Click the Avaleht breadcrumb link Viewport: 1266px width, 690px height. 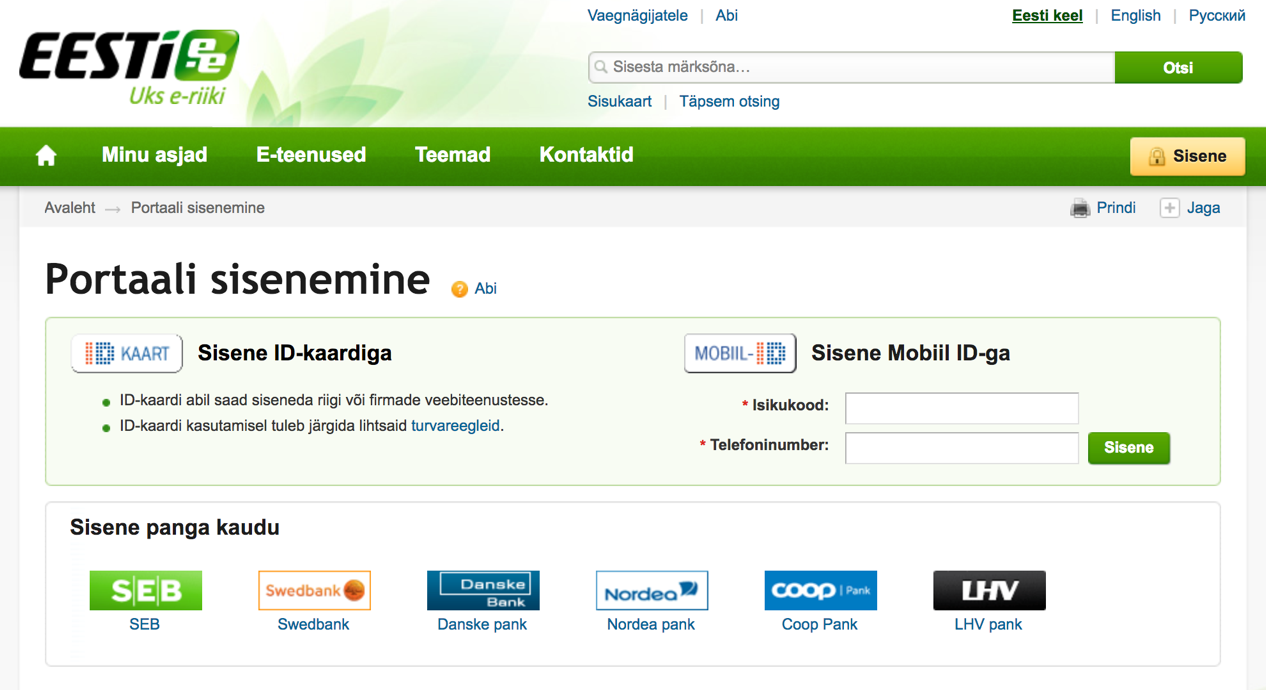69,208
